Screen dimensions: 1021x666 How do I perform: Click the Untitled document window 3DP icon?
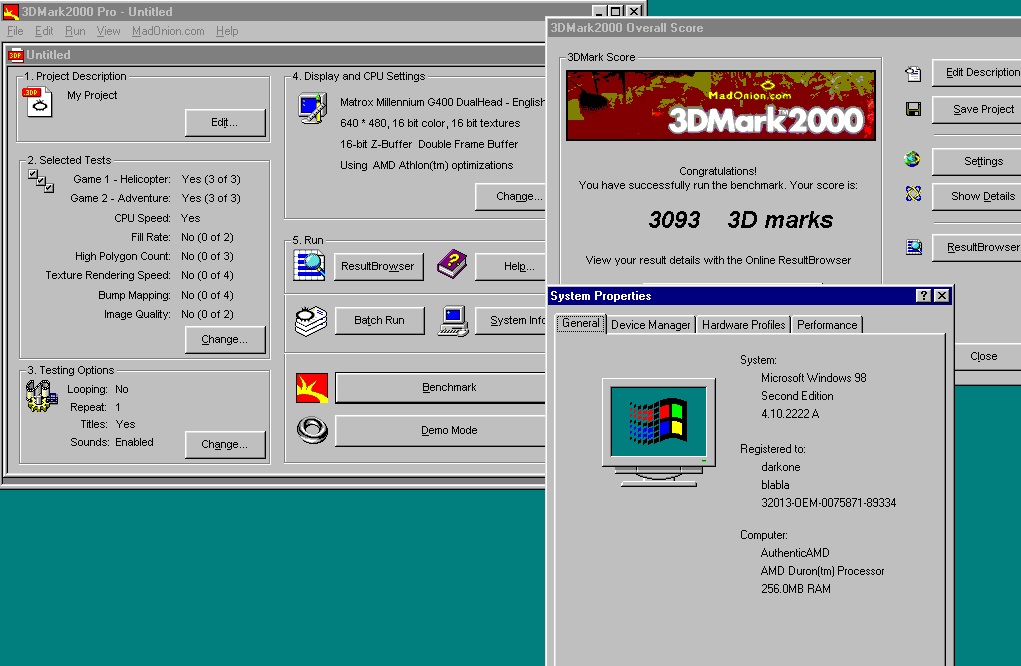click(16, 55)
